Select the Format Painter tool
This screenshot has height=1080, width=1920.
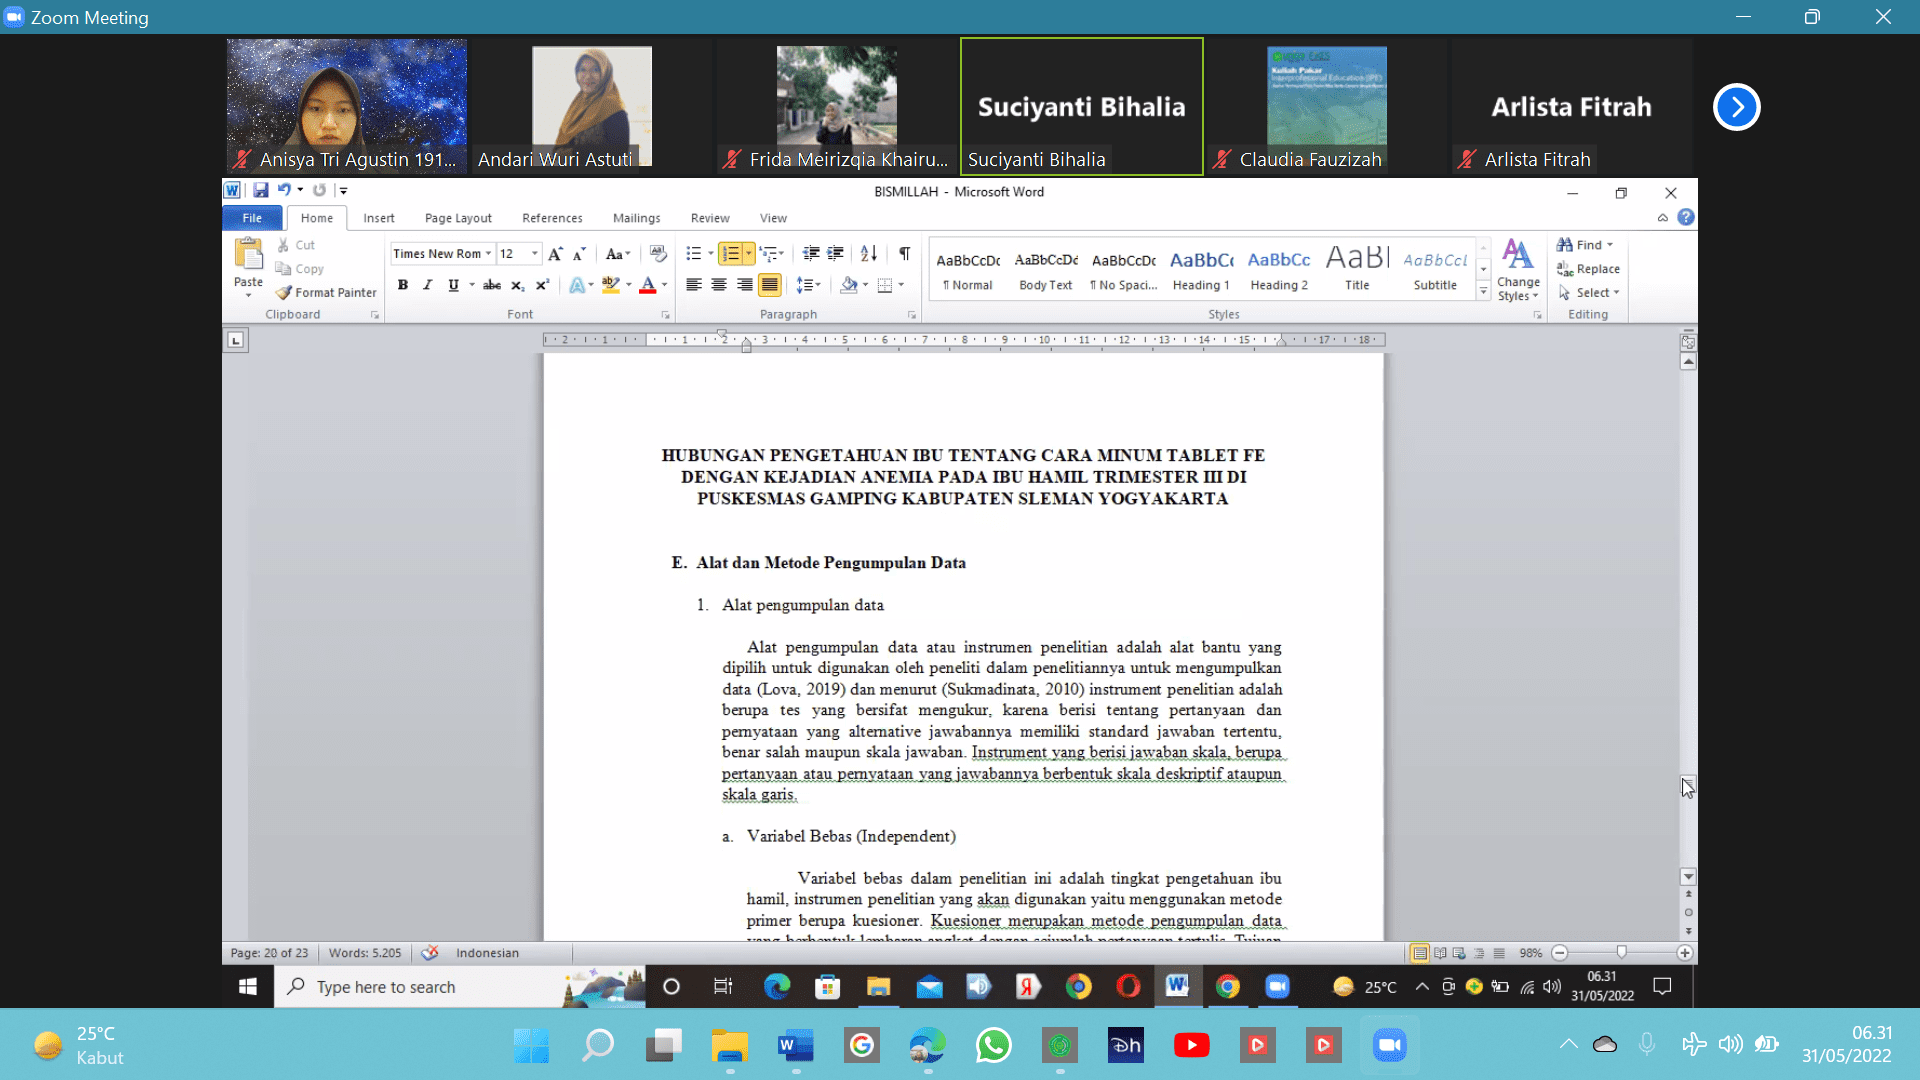pyautogui.click(x=327, y=293)
